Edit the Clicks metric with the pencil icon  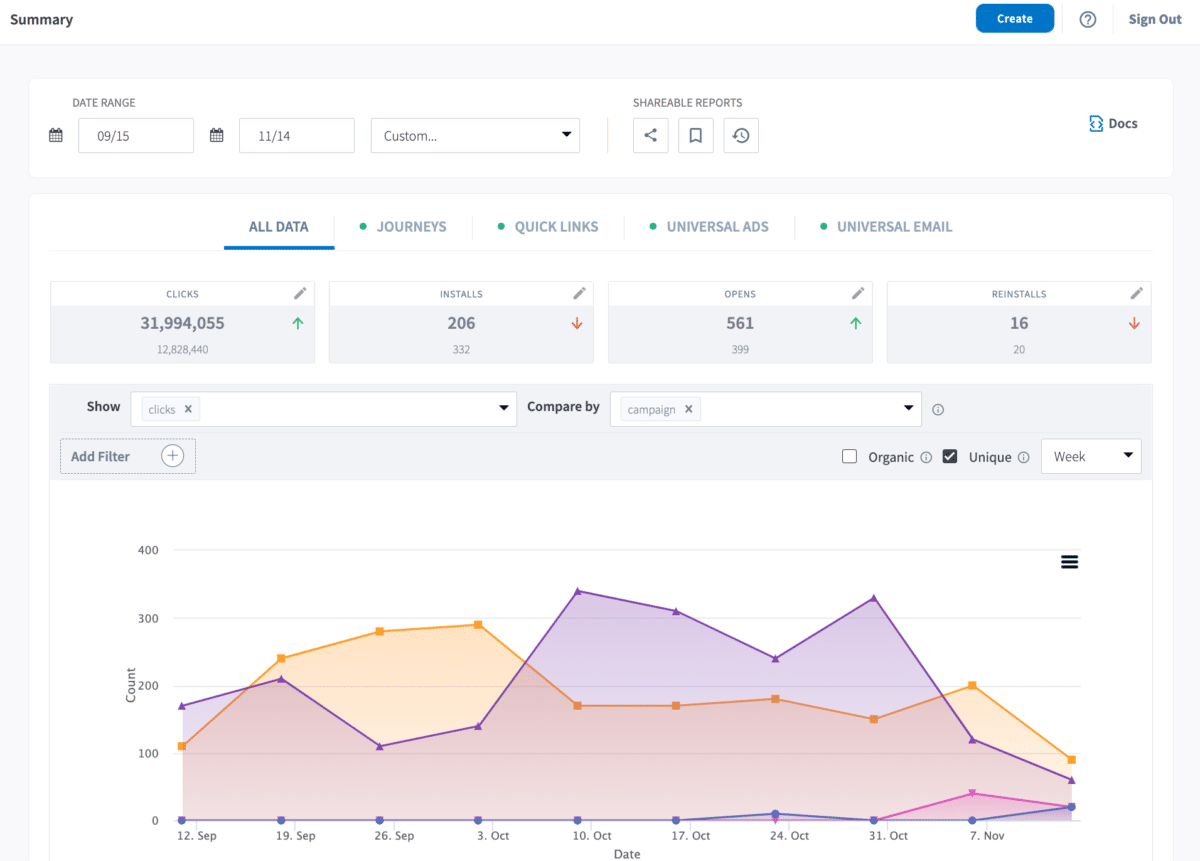pyautogui.click(x=299, y=293)
